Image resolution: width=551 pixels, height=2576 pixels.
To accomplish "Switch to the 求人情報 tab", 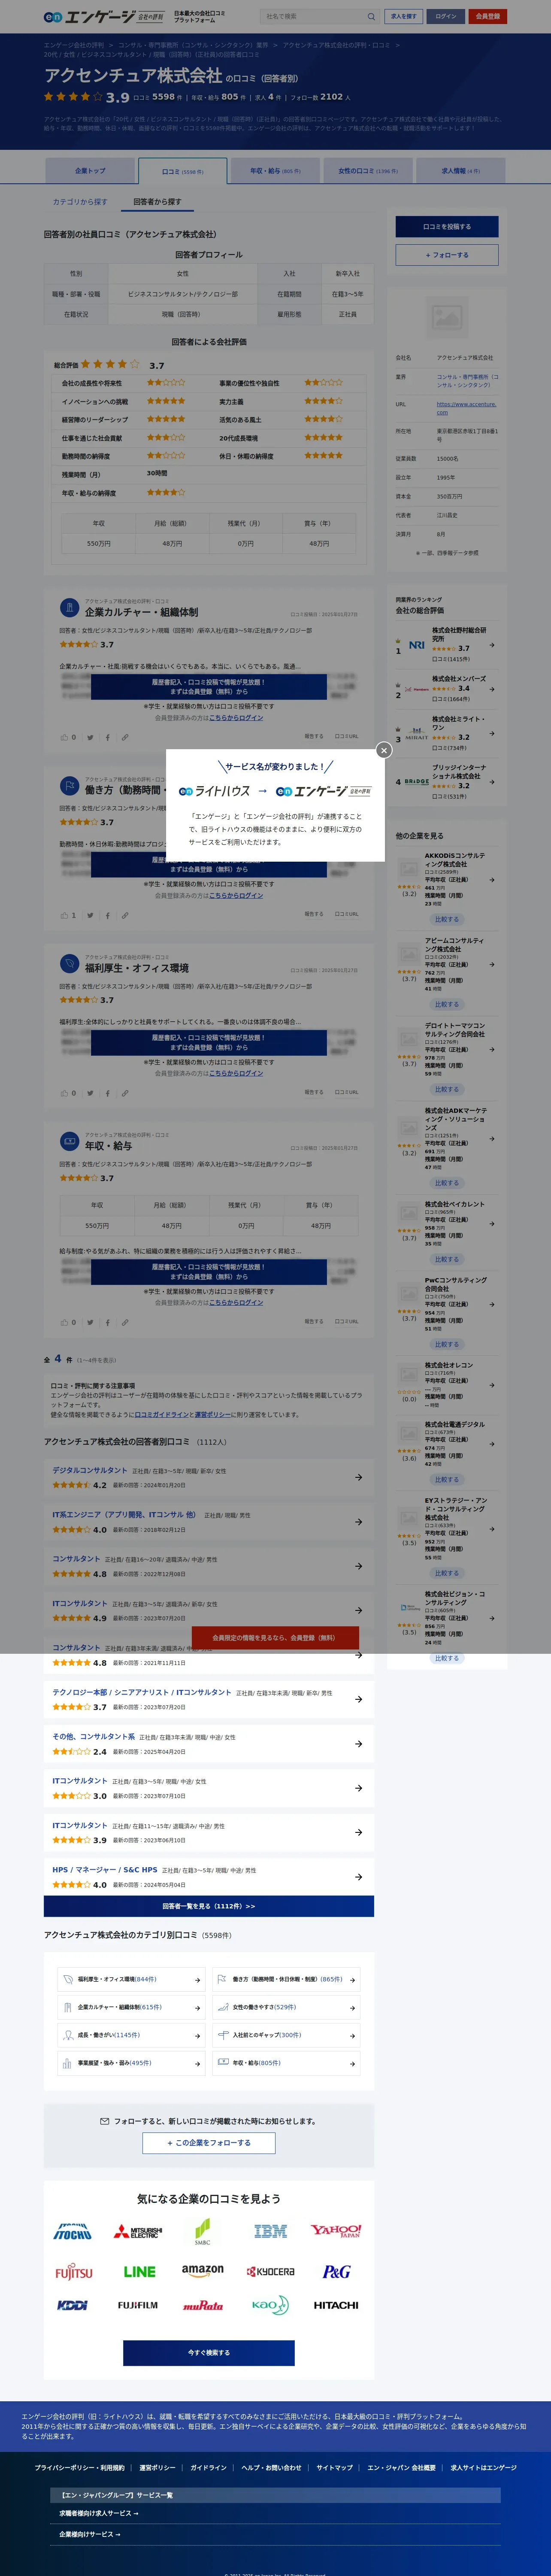I will pyautogui.click(x=461, y=171).
